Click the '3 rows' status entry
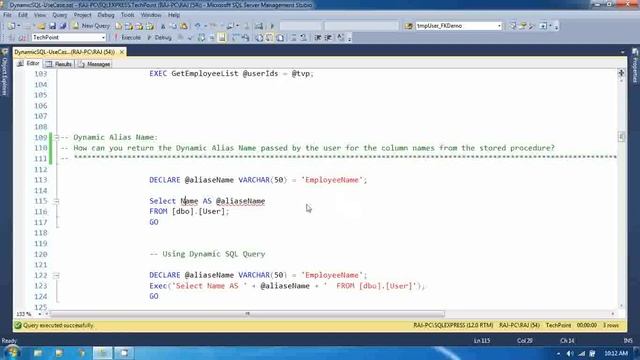Screen dimensions: 640x360 point(611,326)
